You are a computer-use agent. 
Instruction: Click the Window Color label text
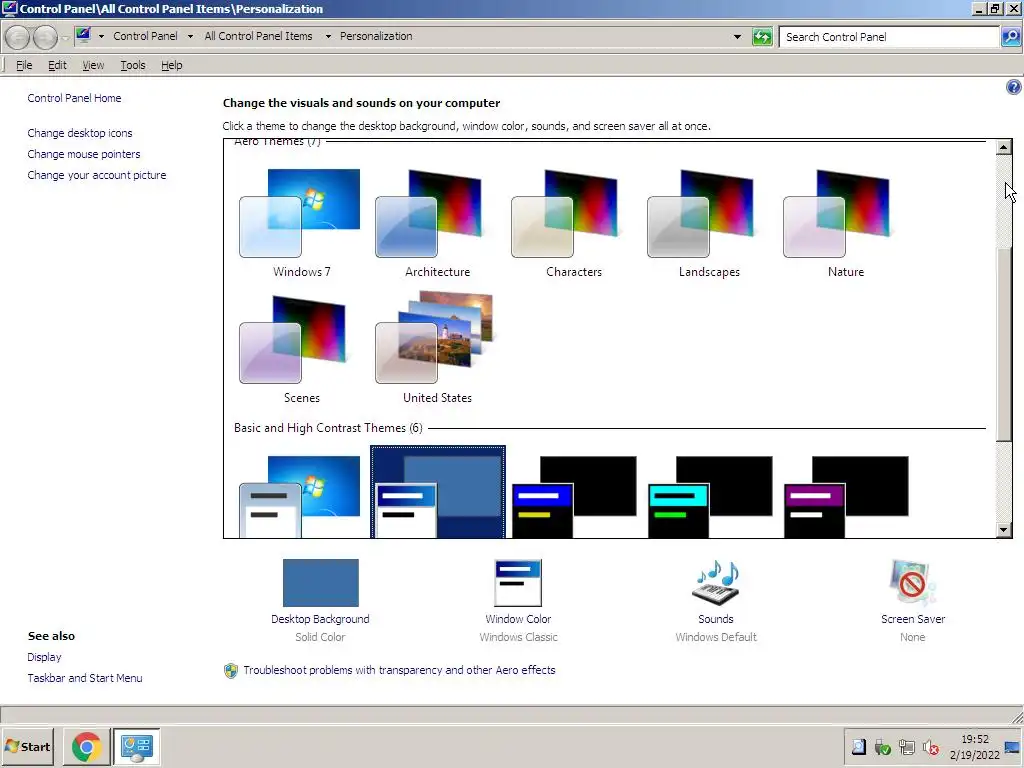518,619
